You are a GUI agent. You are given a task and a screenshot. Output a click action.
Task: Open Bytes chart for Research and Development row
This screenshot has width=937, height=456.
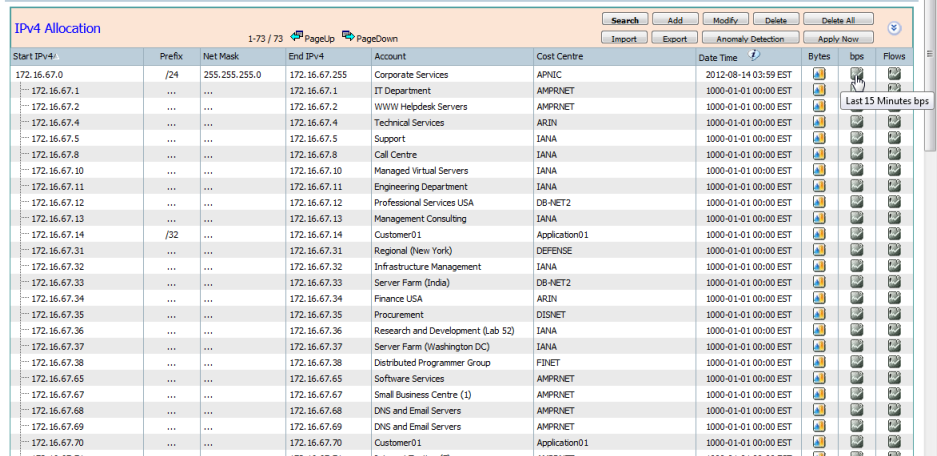[819, 330]
